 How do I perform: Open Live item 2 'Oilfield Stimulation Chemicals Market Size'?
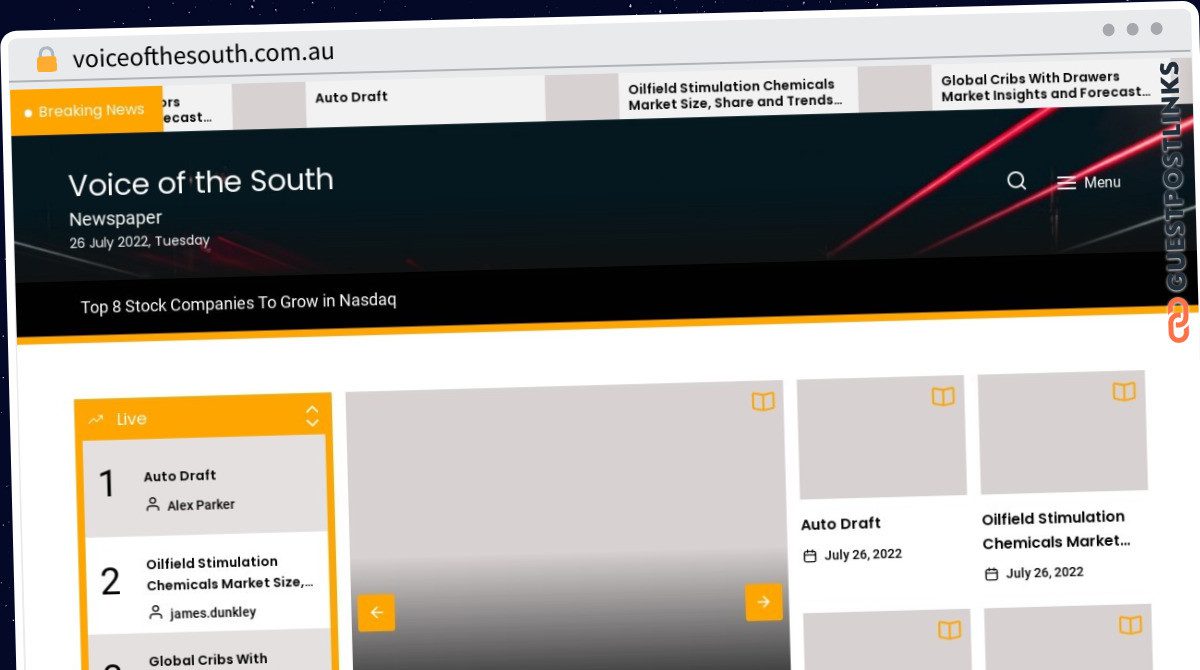tap(230, 574)
